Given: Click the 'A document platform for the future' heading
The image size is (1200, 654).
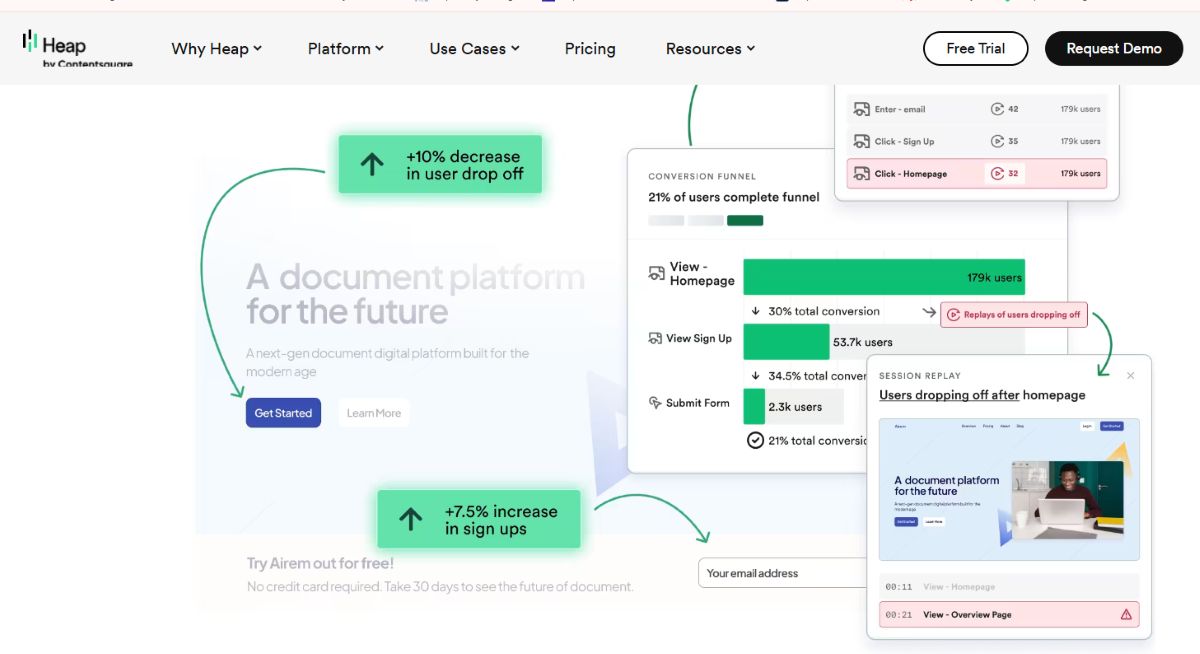Looking at the screenshot, I should [415, 294].
